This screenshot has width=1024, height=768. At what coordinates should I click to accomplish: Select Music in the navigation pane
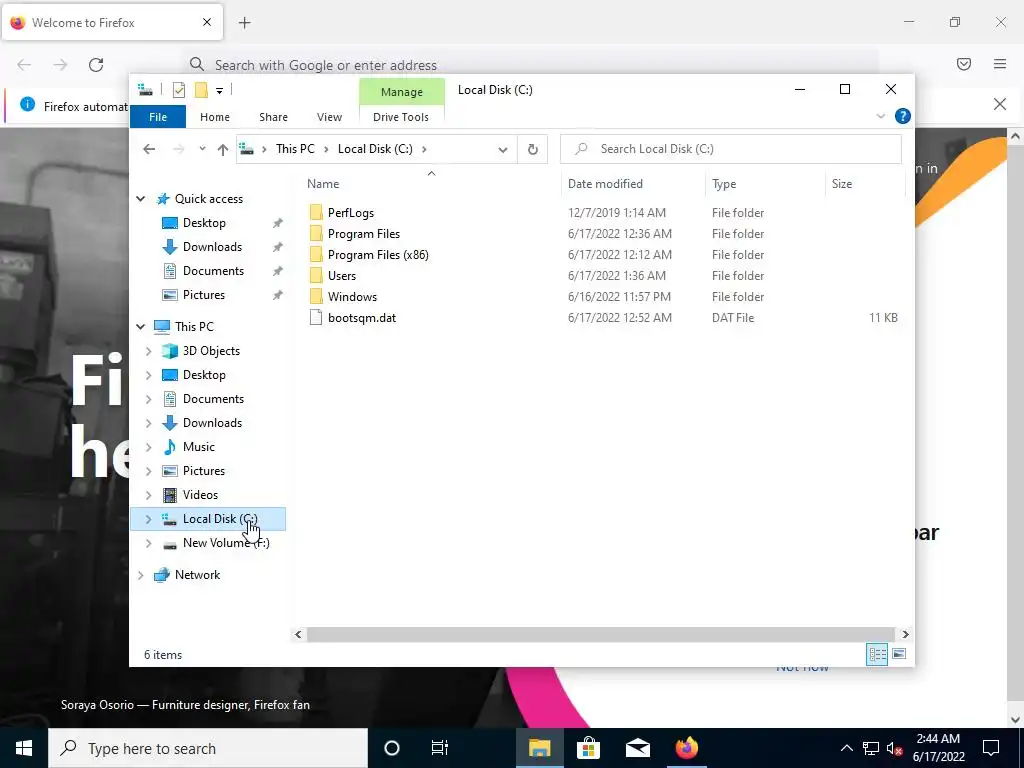tap(199, 447)
